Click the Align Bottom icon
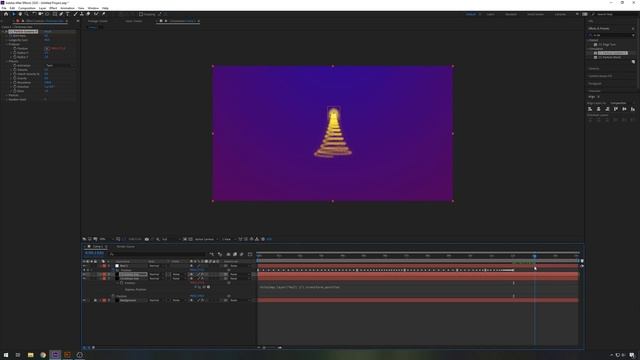 click(x=633, y=109)
